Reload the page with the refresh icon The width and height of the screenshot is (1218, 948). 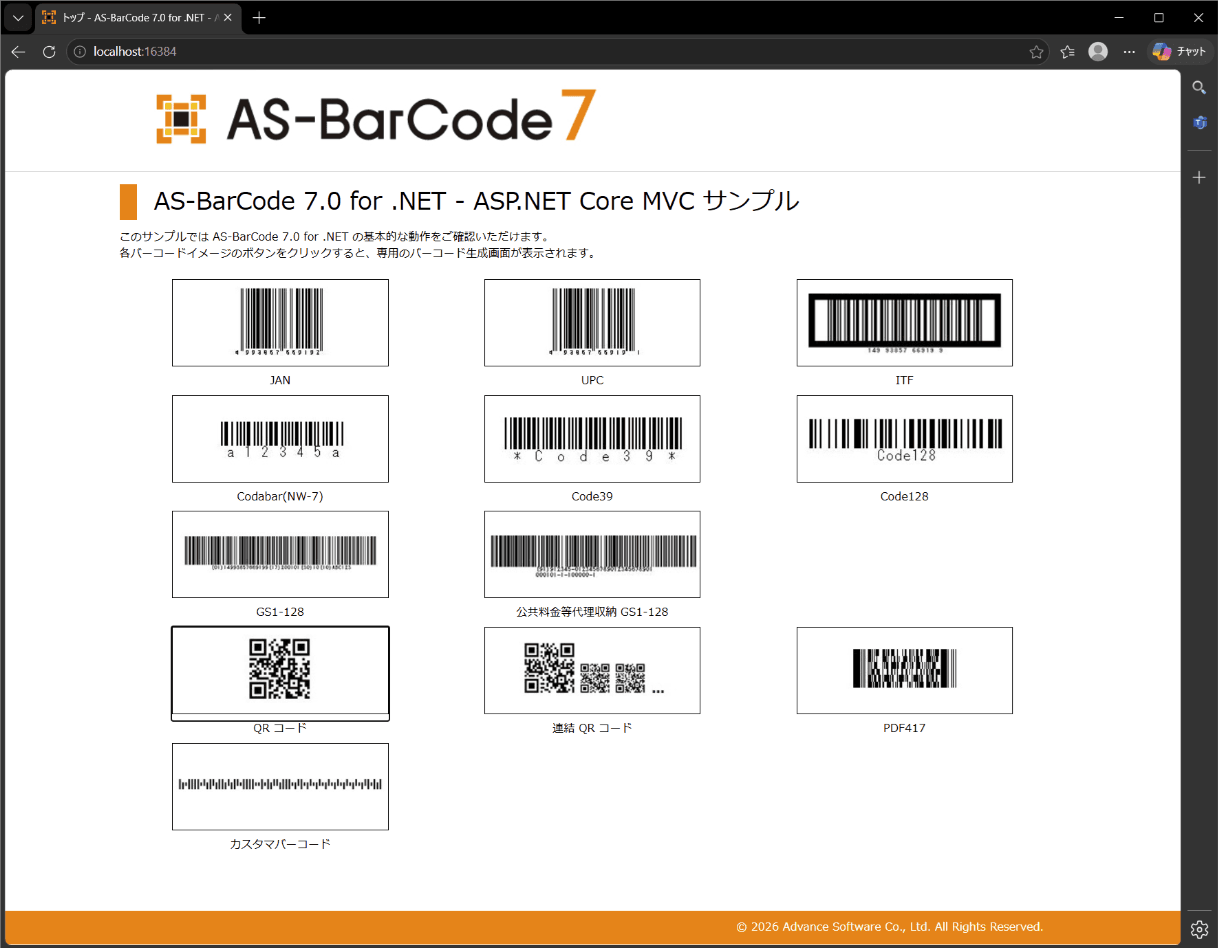click(48, 51)
